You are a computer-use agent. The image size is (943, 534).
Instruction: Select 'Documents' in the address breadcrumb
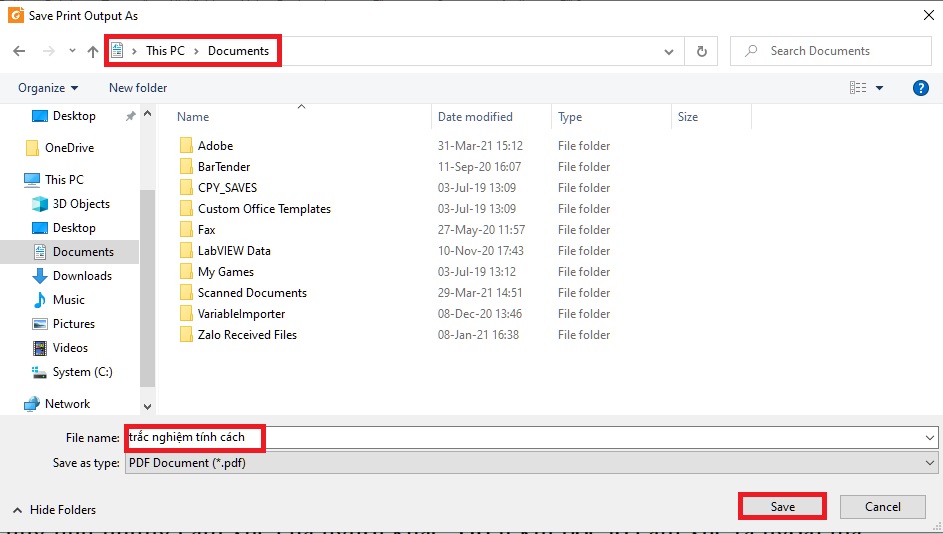point(238,51)
